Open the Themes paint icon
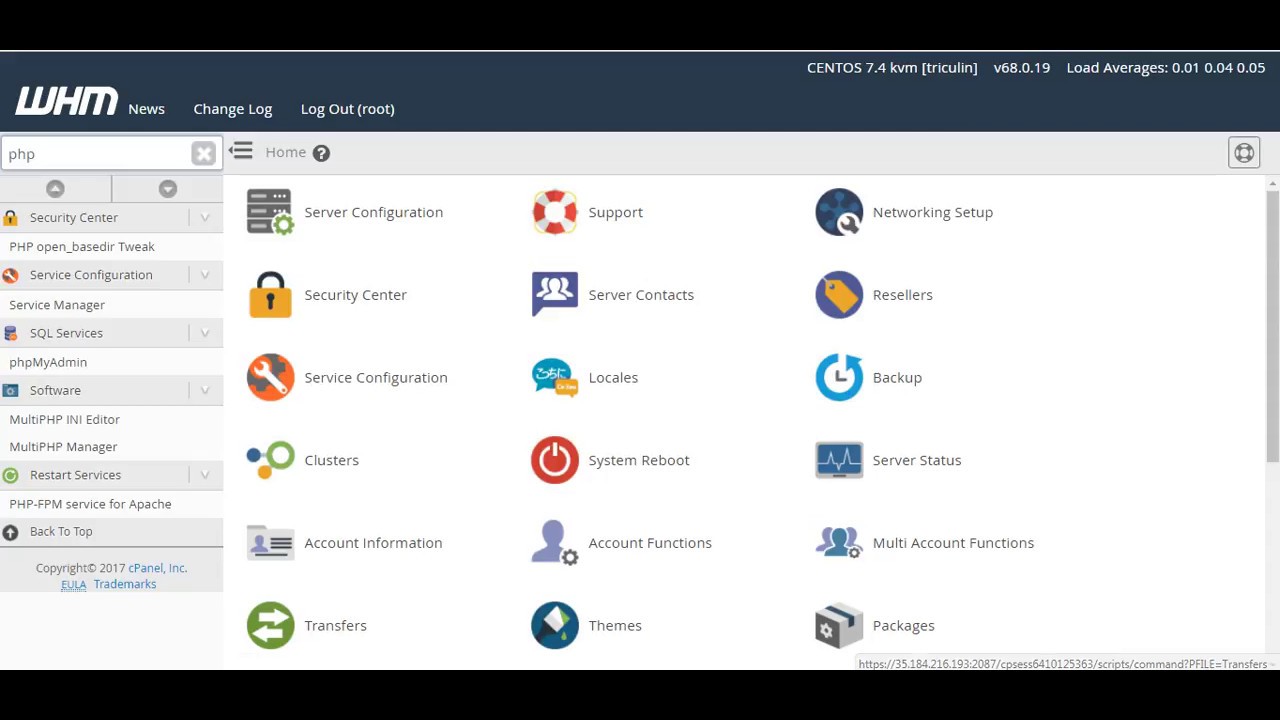 click(555, 625)
